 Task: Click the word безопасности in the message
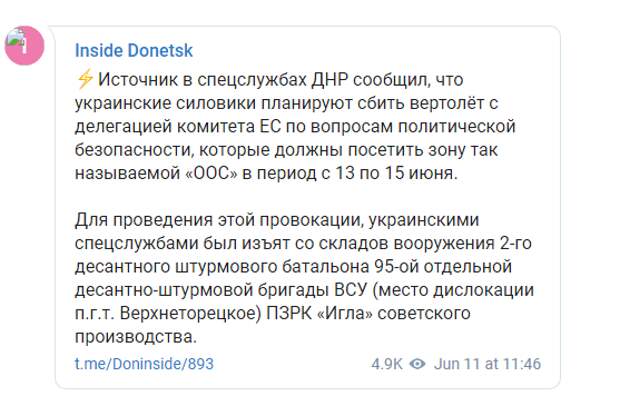pyautogui.click(x=134, y=150)
